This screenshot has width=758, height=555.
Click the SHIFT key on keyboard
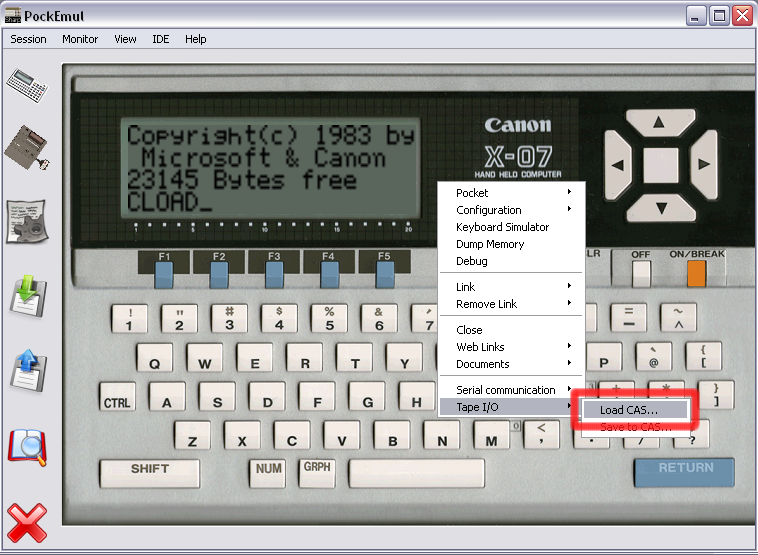(x=149, y=473)
